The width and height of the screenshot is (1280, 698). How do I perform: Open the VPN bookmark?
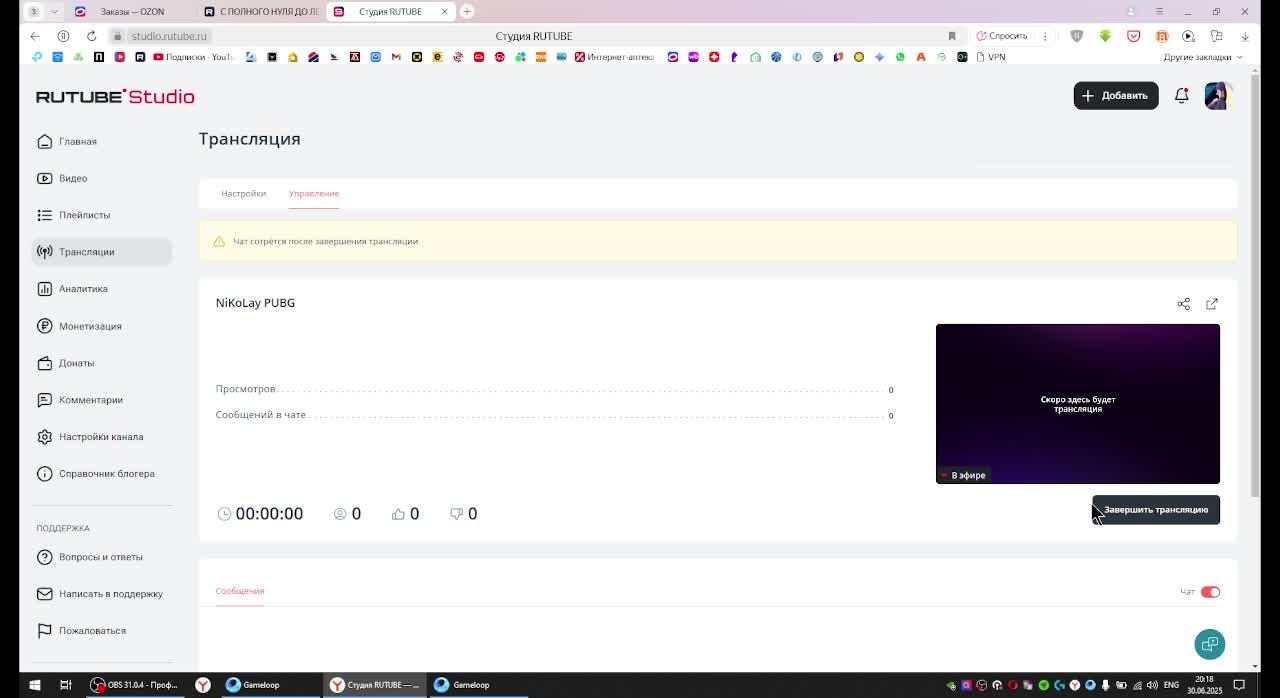click(x=990, y=57)
